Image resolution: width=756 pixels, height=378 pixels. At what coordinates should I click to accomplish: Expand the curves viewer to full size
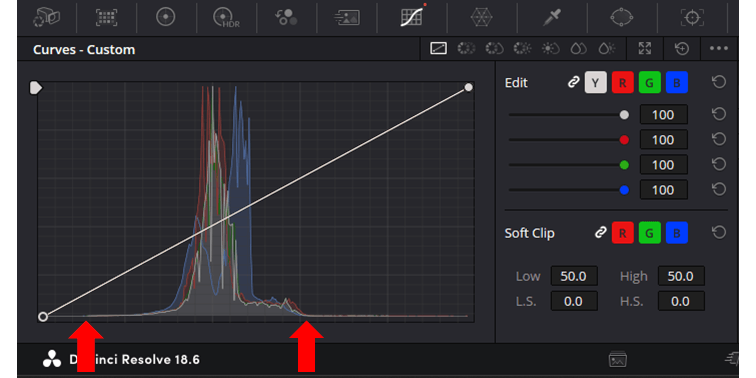click(x=645, y=48)
